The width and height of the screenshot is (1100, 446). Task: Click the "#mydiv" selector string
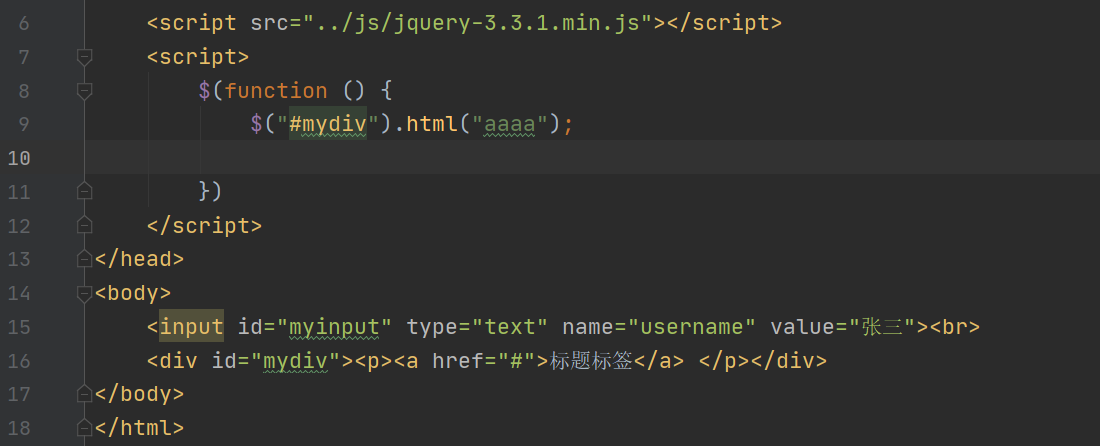pyautogui.click(x=328, y=124)
